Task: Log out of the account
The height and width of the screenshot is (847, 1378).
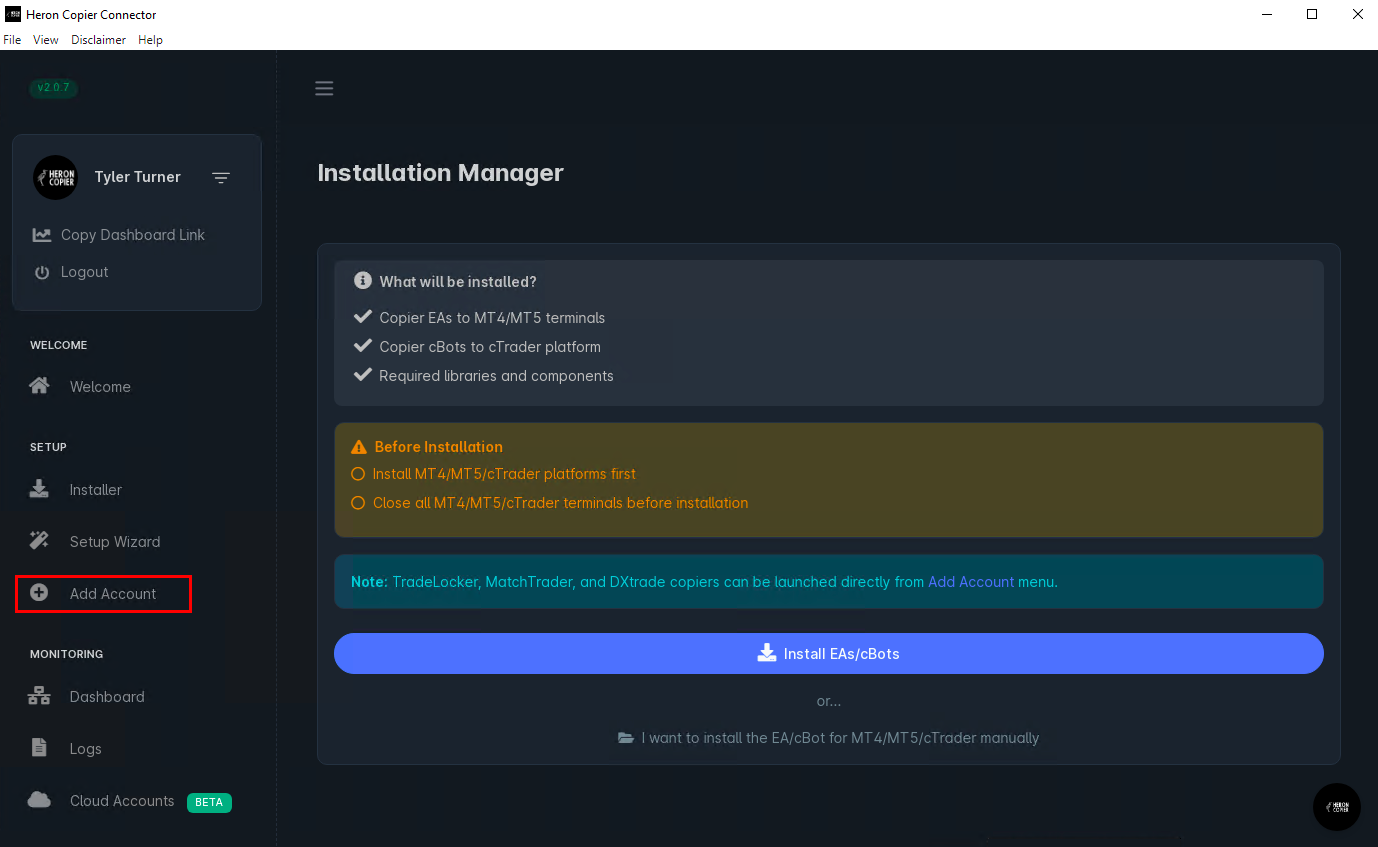Action: 85,272
